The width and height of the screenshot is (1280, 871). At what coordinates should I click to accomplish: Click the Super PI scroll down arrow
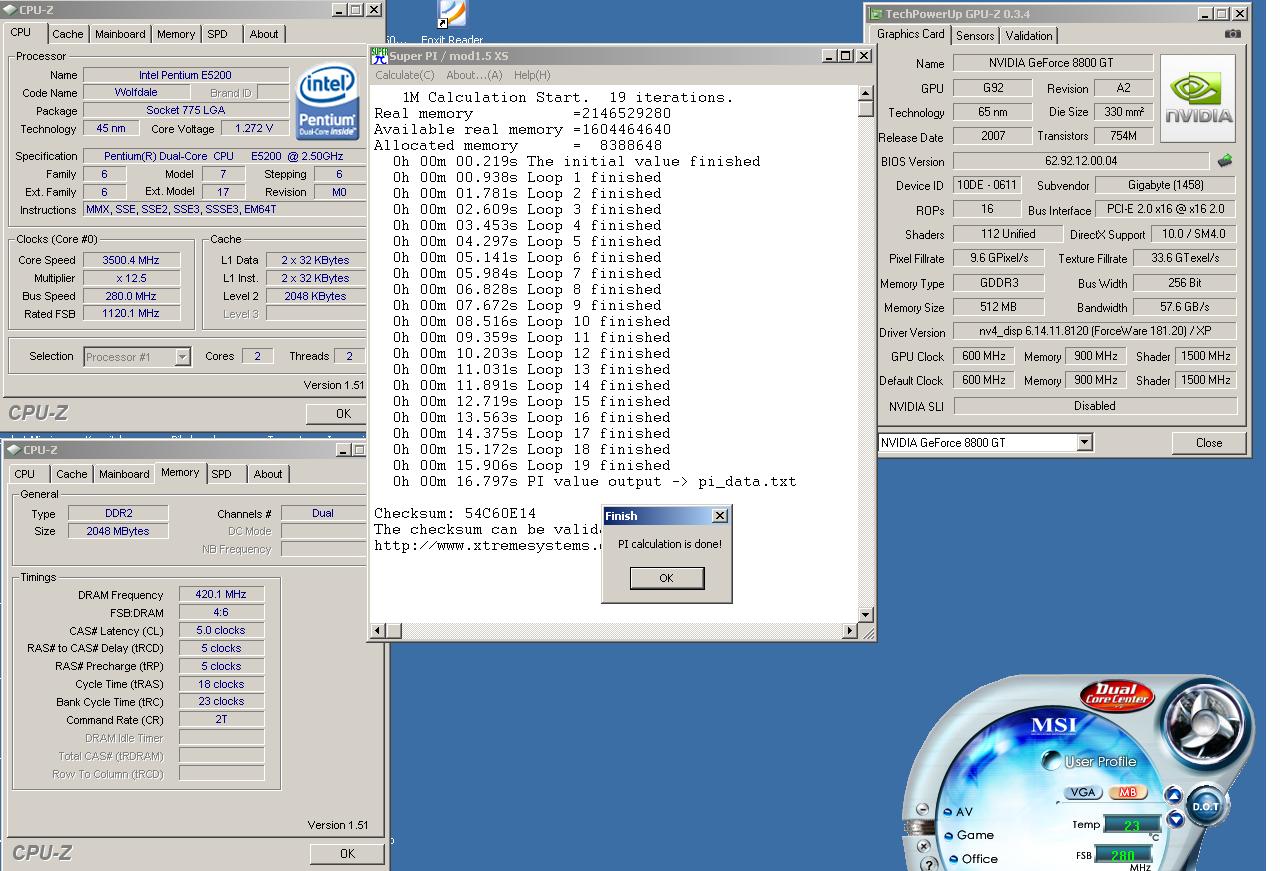click(866, 614)
